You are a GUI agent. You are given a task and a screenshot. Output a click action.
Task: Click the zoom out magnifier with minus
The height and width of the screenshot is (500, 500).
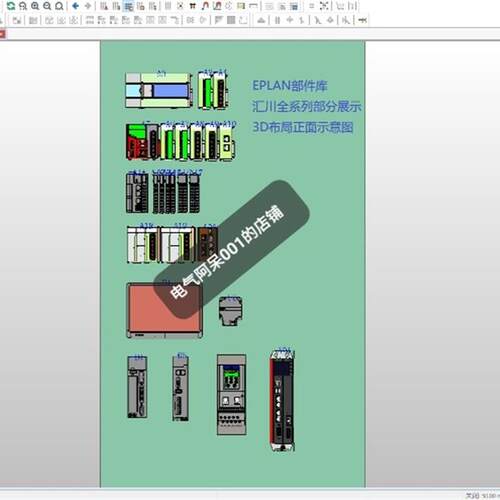pyautogui.click(x=47, y=6)
